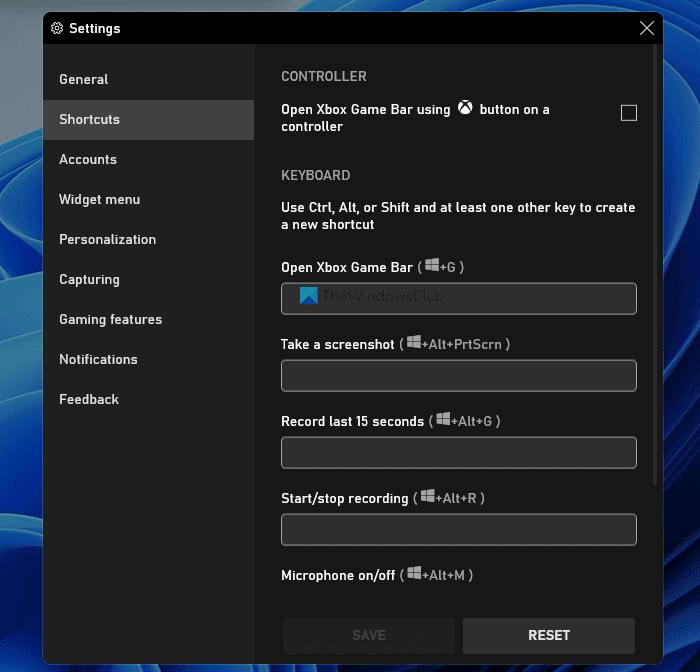This screenshot has width=700, height=672.
Task: Click Windows key icon beside Start/stop recording
Action: (428, 496)
